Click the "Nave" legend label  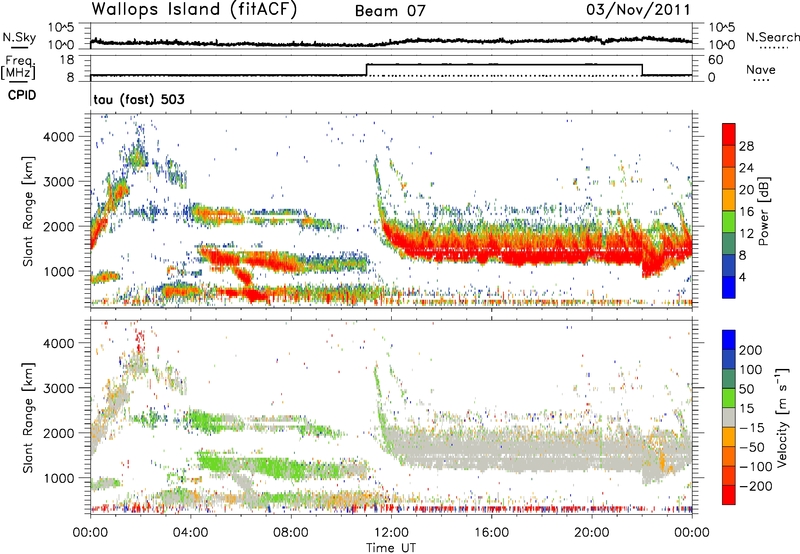[761, 69]
